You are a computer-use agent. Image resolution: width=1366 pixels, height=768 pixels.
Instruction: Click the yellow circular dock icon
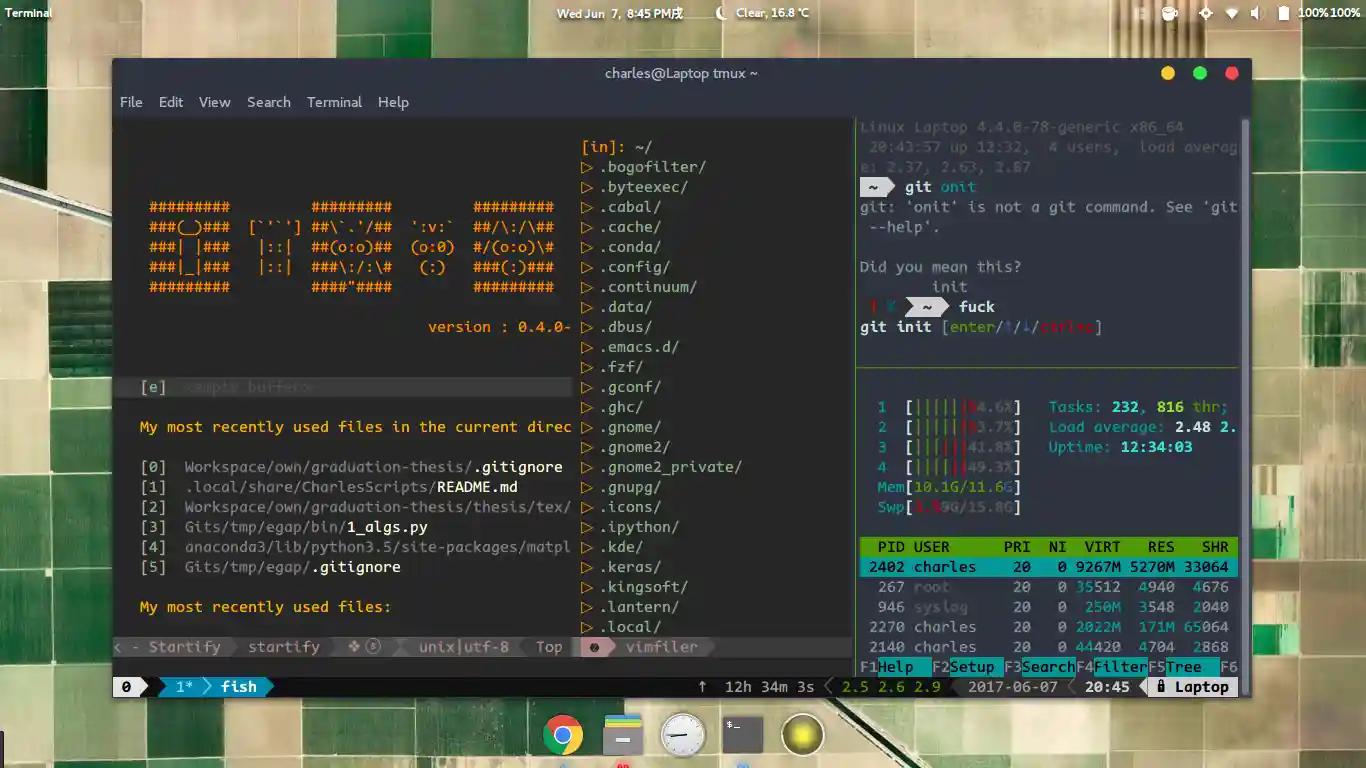802,735
